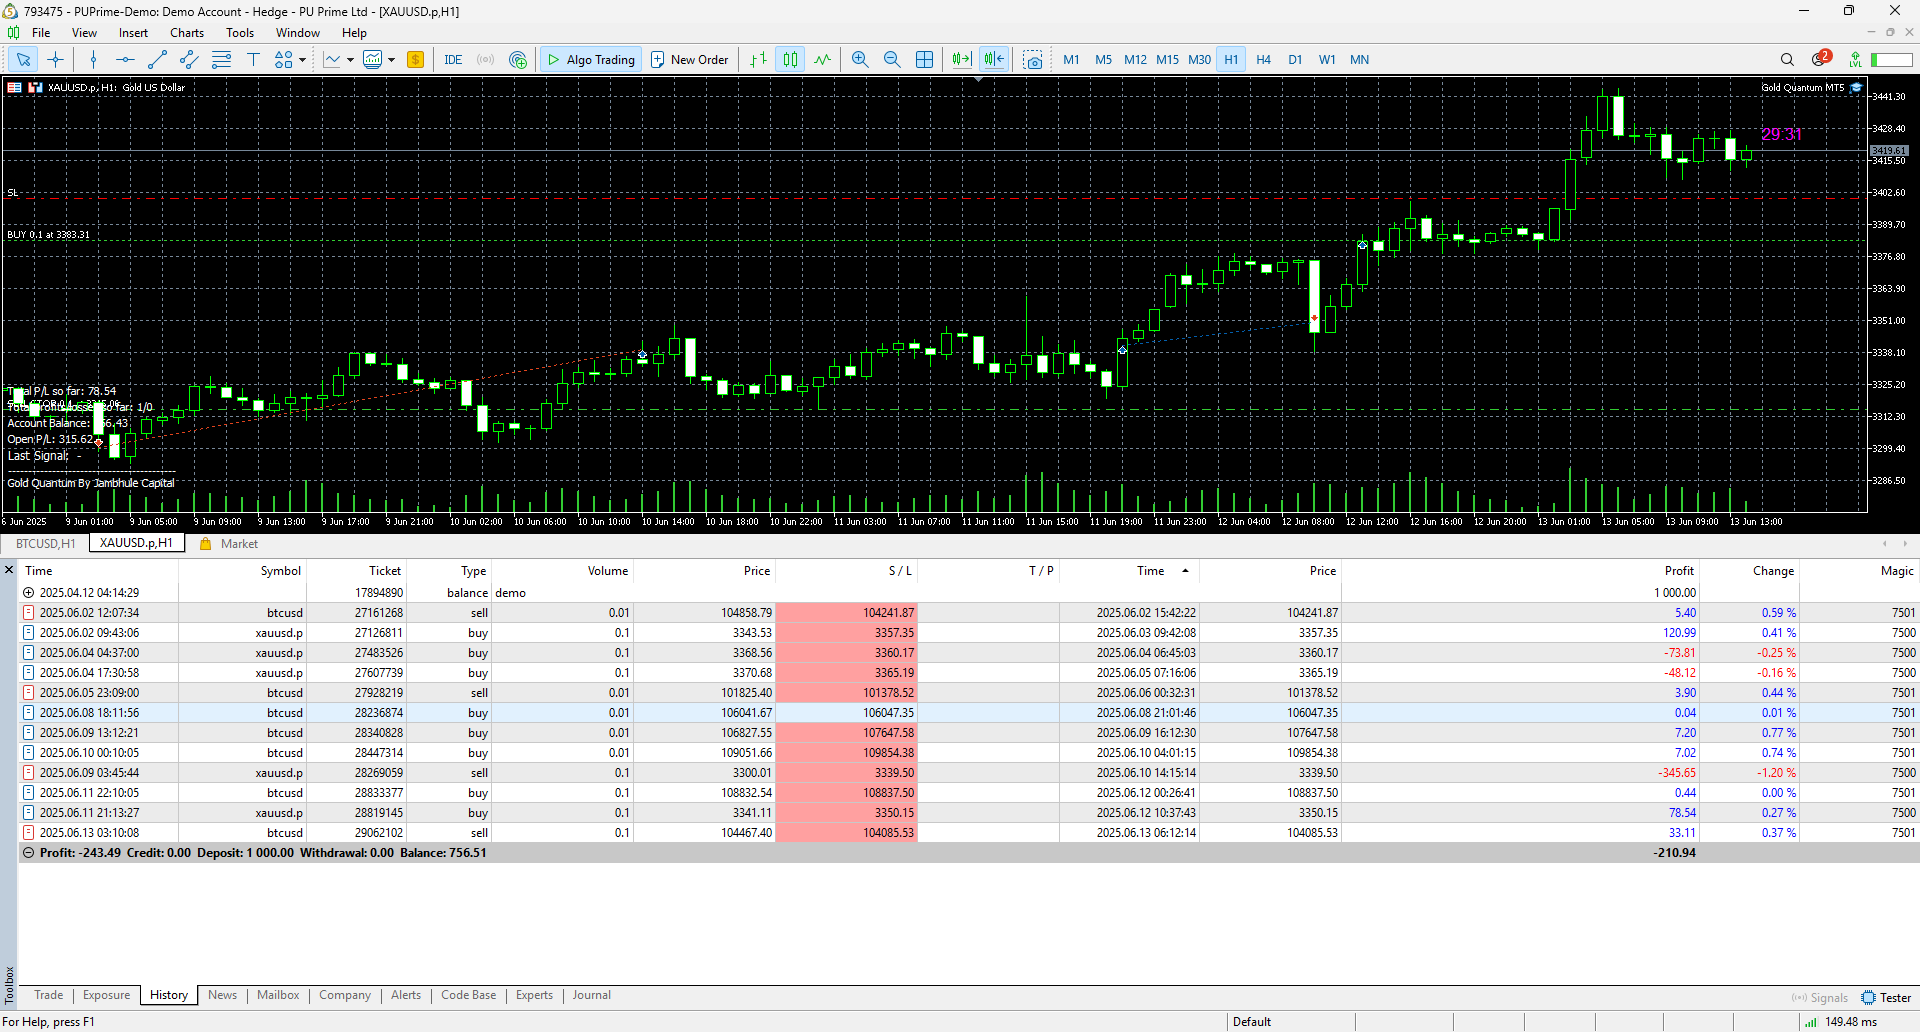Collapse the Profit summary row
This screenshot has width=1920, height=1032.
tap(29, 853)
